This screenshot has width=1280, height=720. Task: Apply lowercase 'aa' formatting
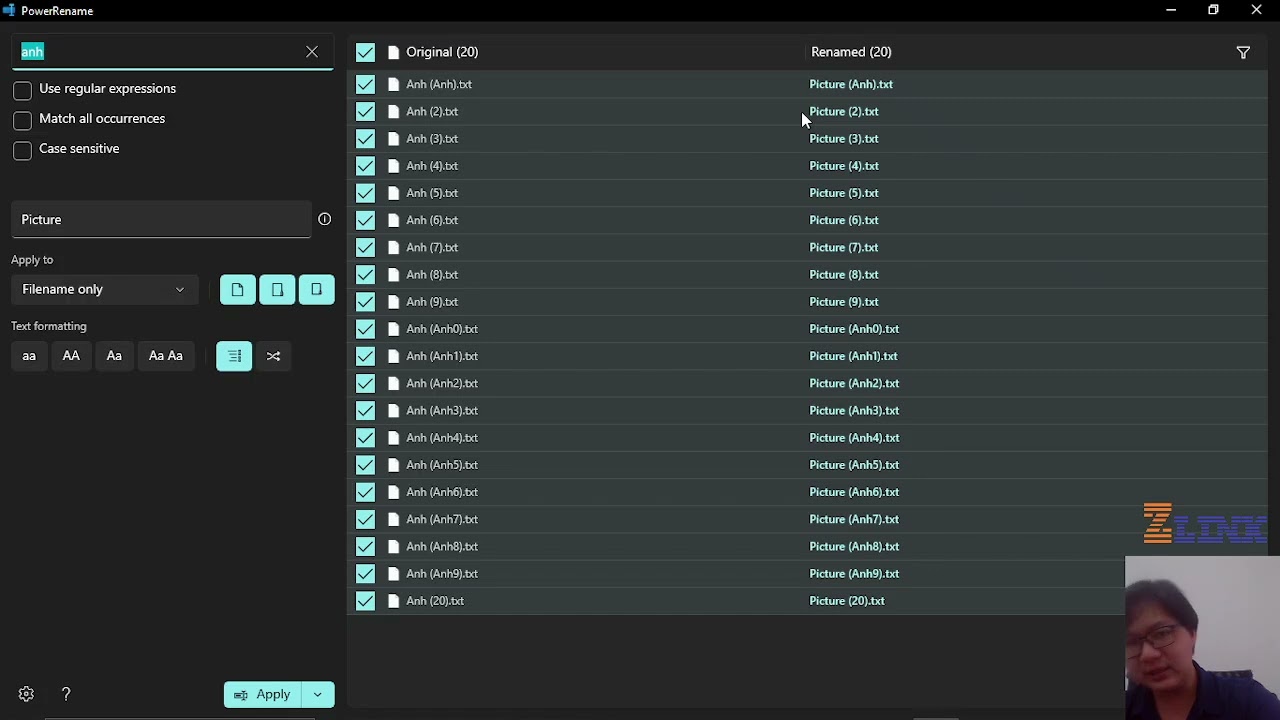pyautogui.click(x=29, y=356)
